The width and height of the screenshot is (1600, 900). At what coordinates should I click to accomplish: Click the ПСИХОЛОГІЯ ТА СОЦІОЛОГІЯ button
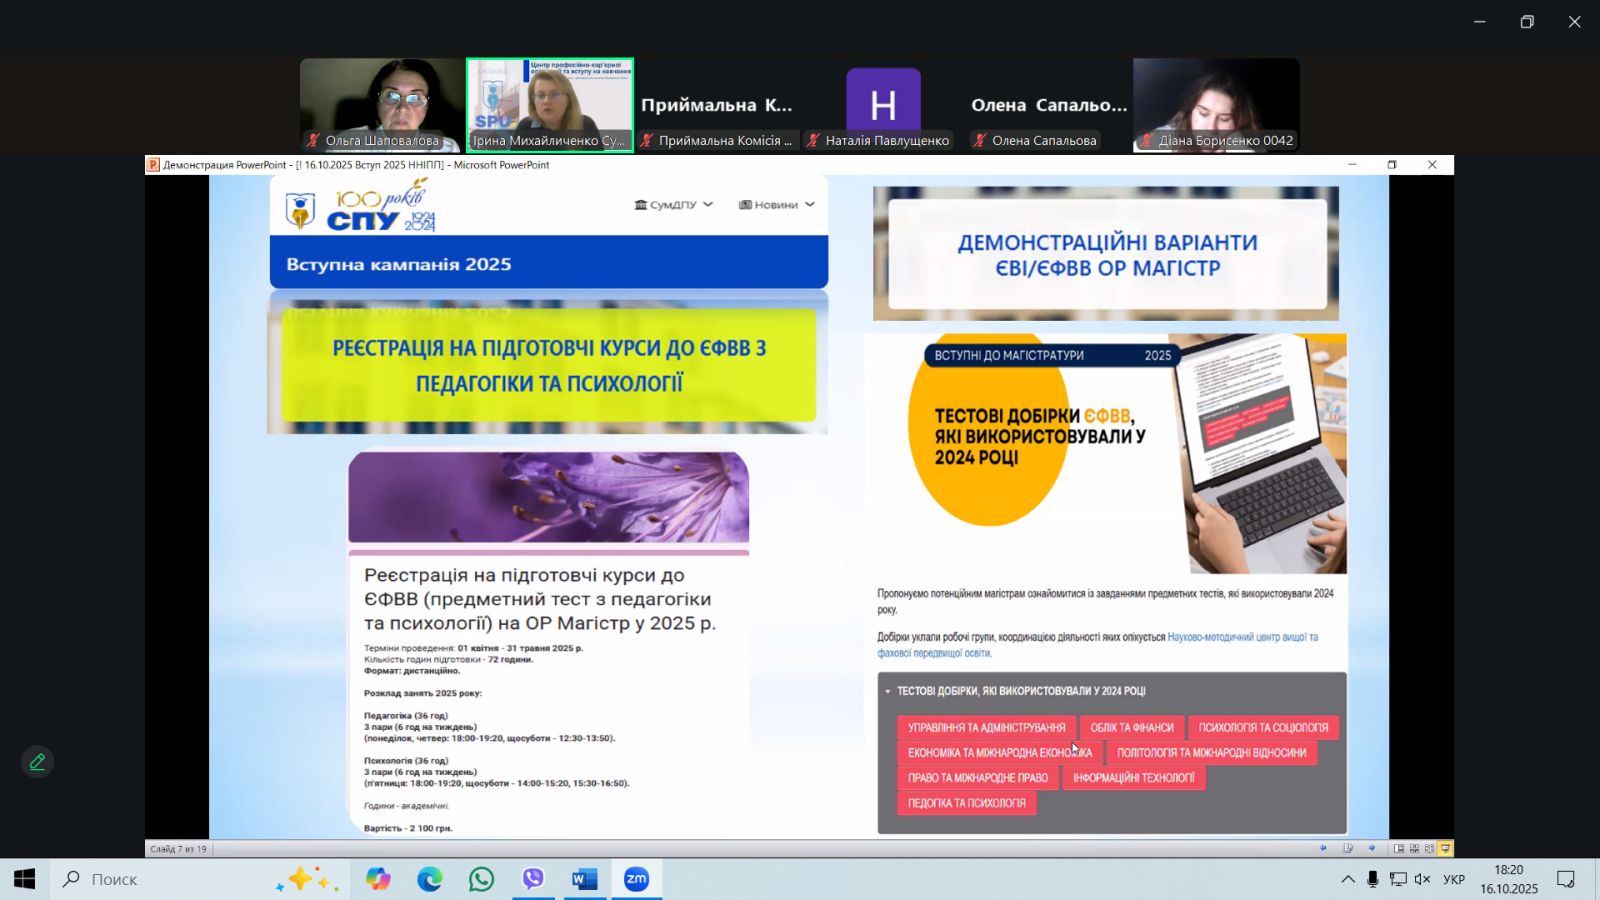(1263, 728)
